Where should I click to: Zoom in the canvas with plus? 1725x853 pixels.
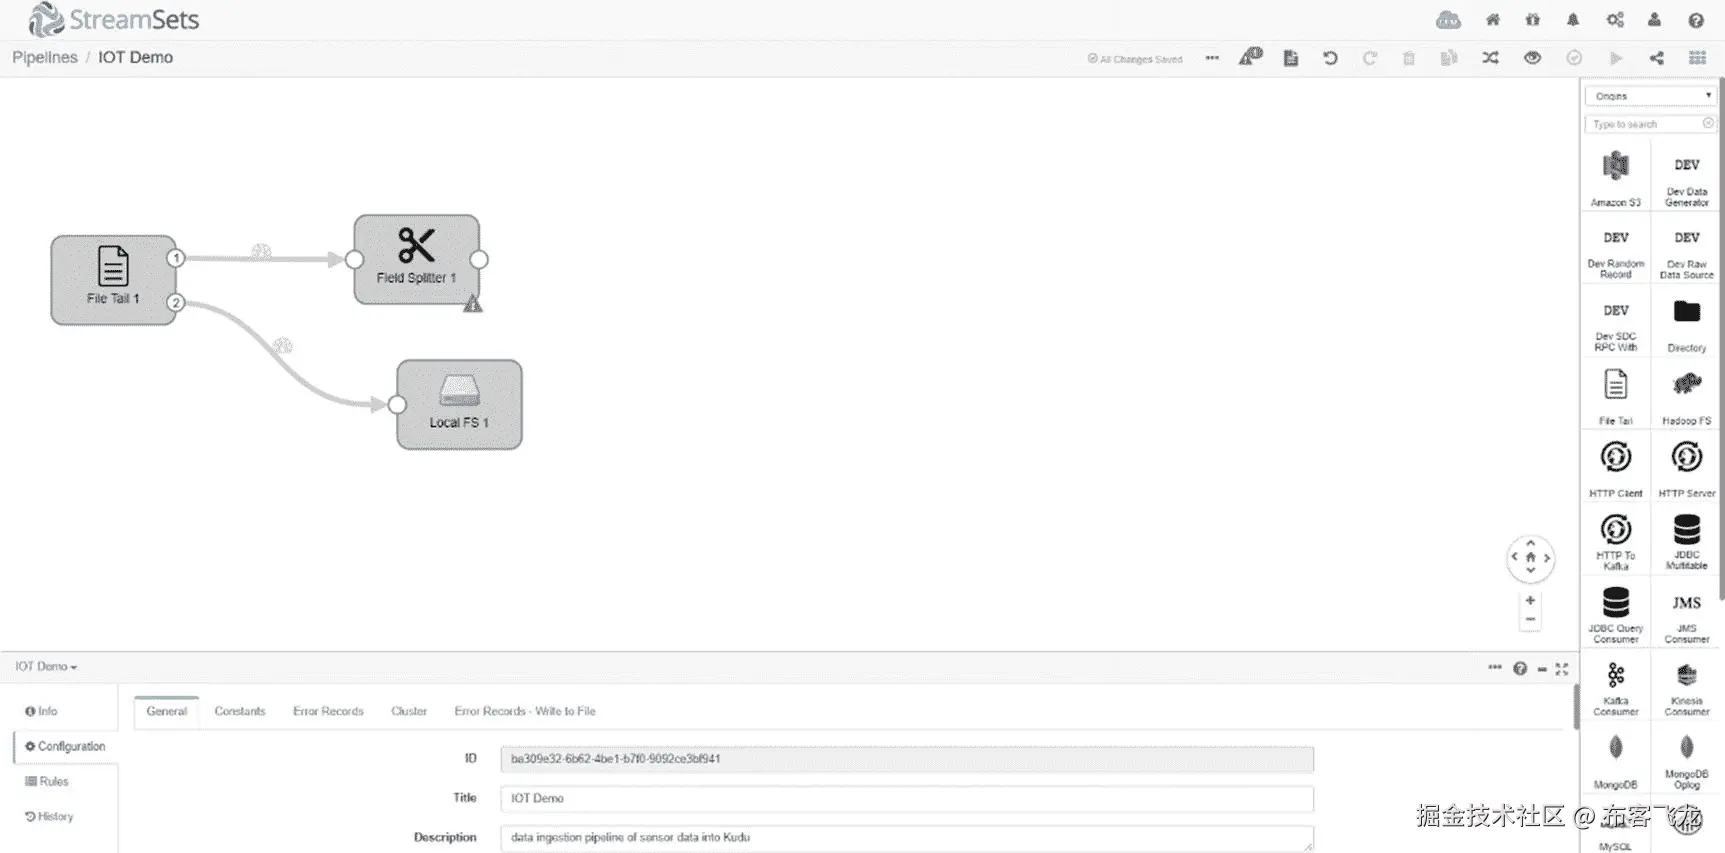pyautogui.click(x=1530, y=600)
